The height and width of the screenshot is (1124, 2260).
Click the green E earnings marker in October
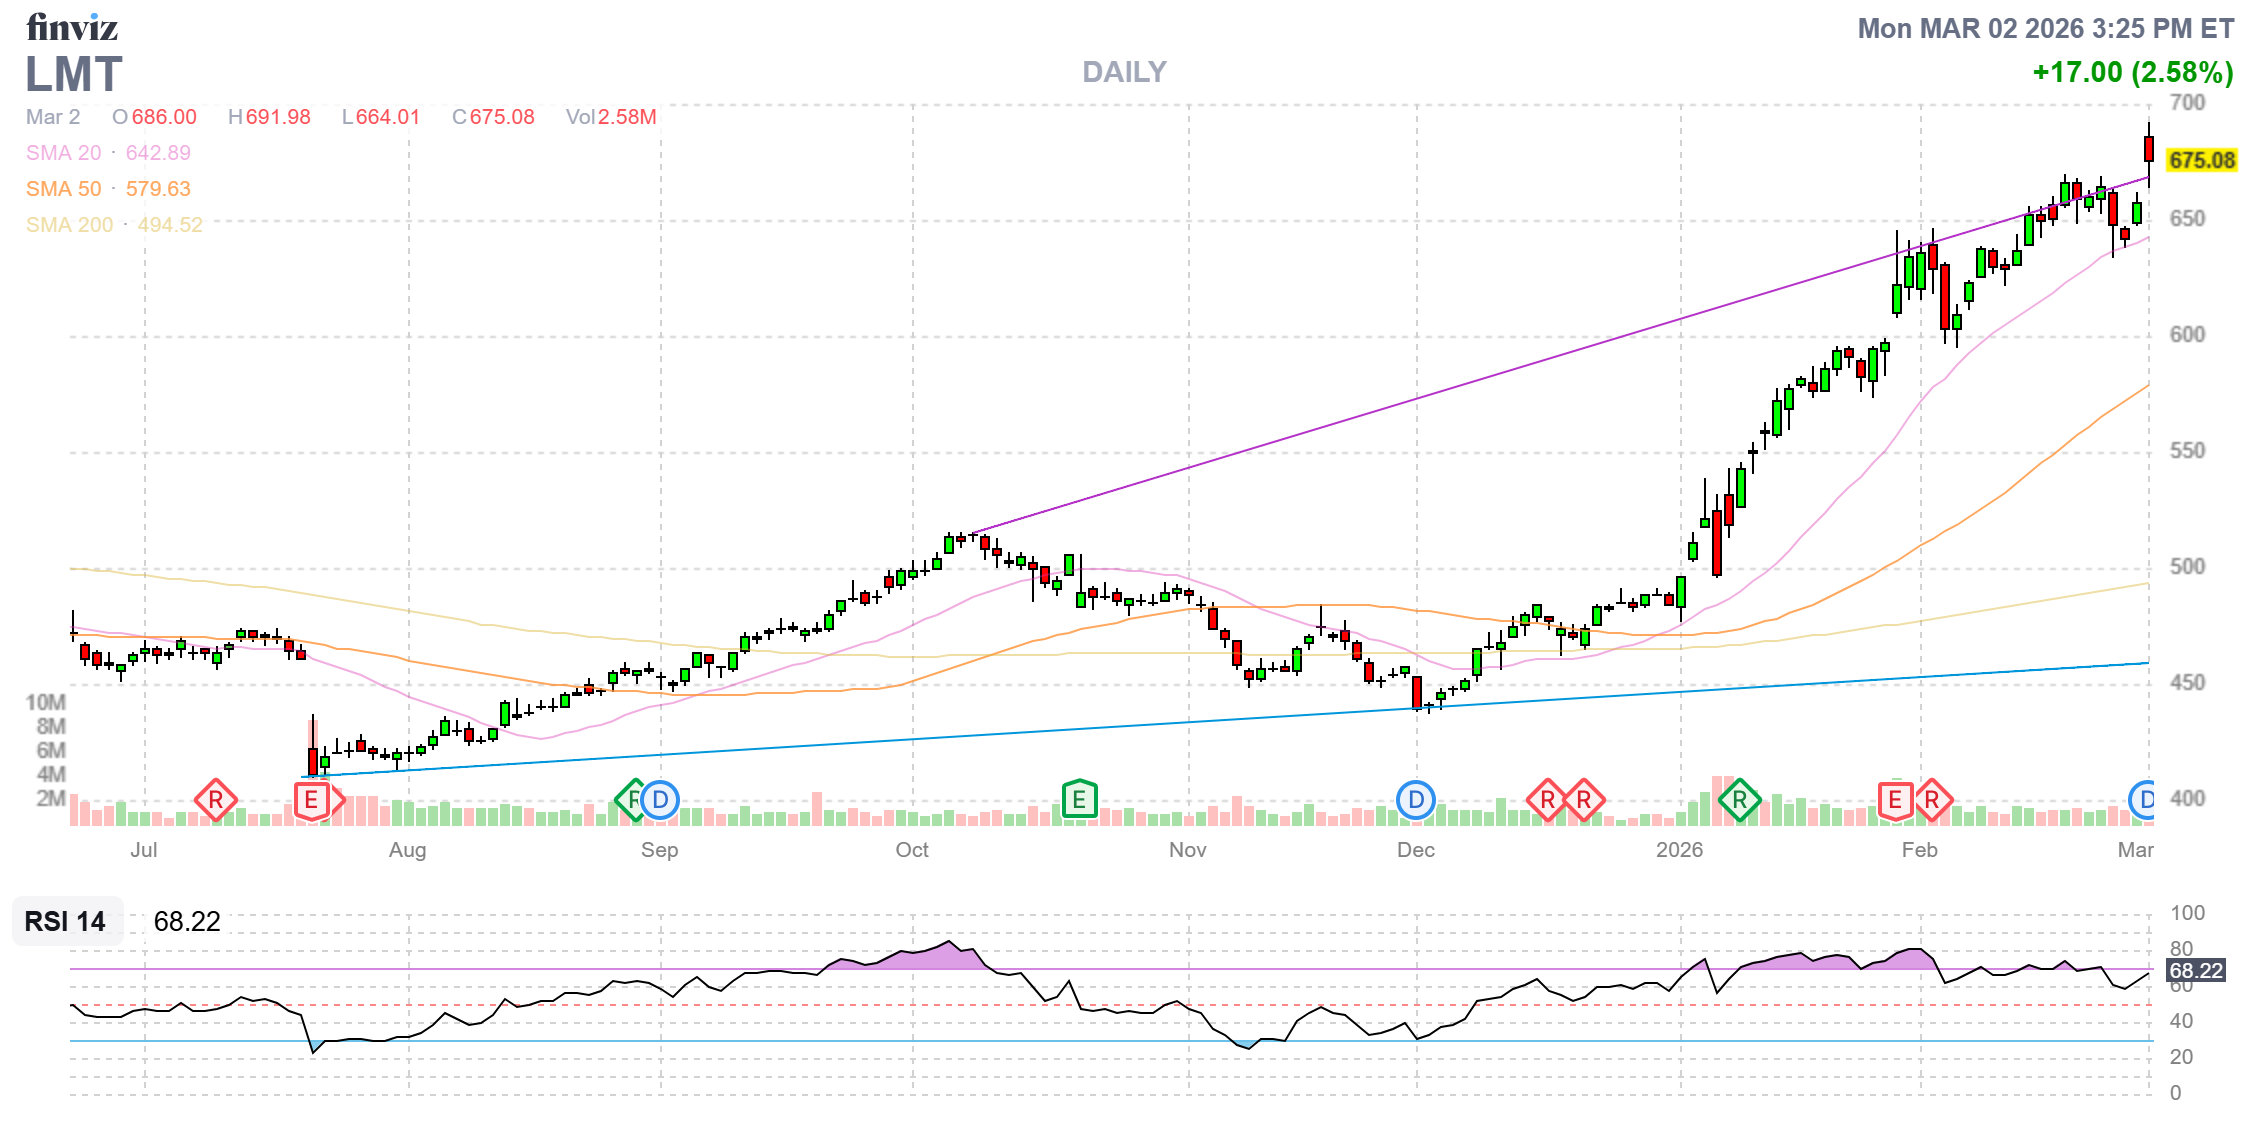1079,800
